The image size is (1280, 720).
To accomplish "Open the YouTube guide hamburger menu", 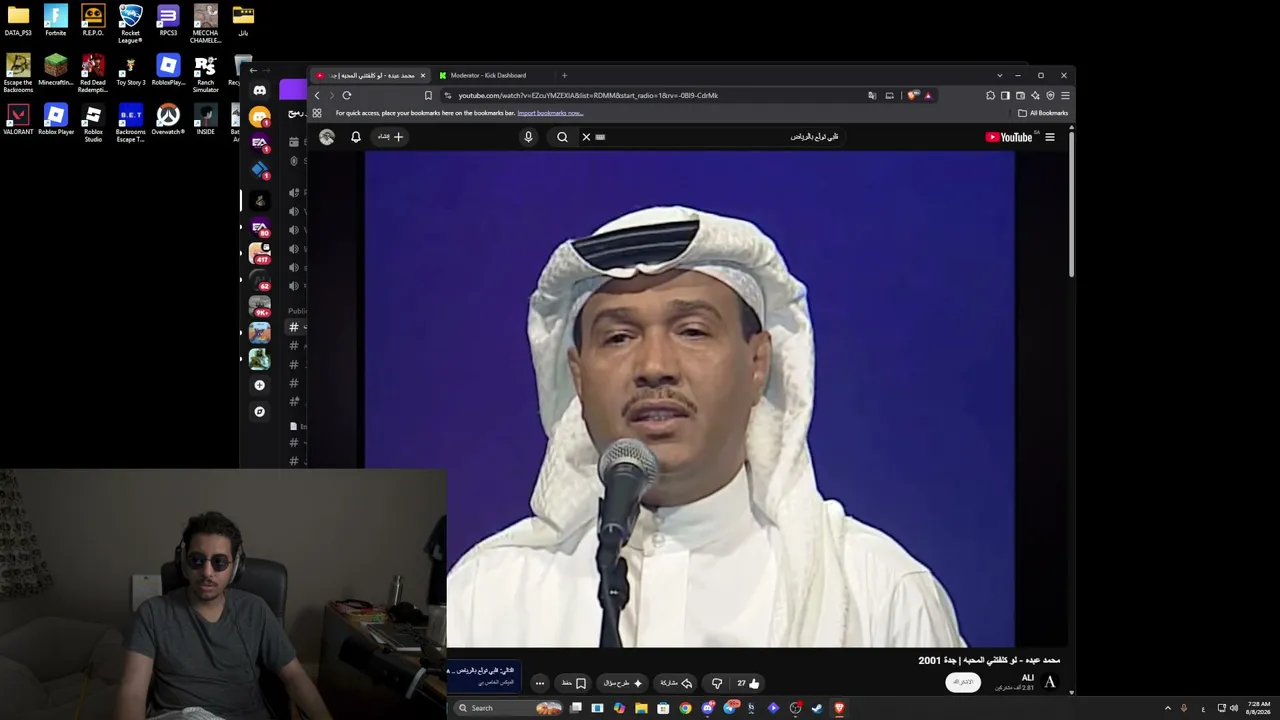I will (x=1050, y=137).
